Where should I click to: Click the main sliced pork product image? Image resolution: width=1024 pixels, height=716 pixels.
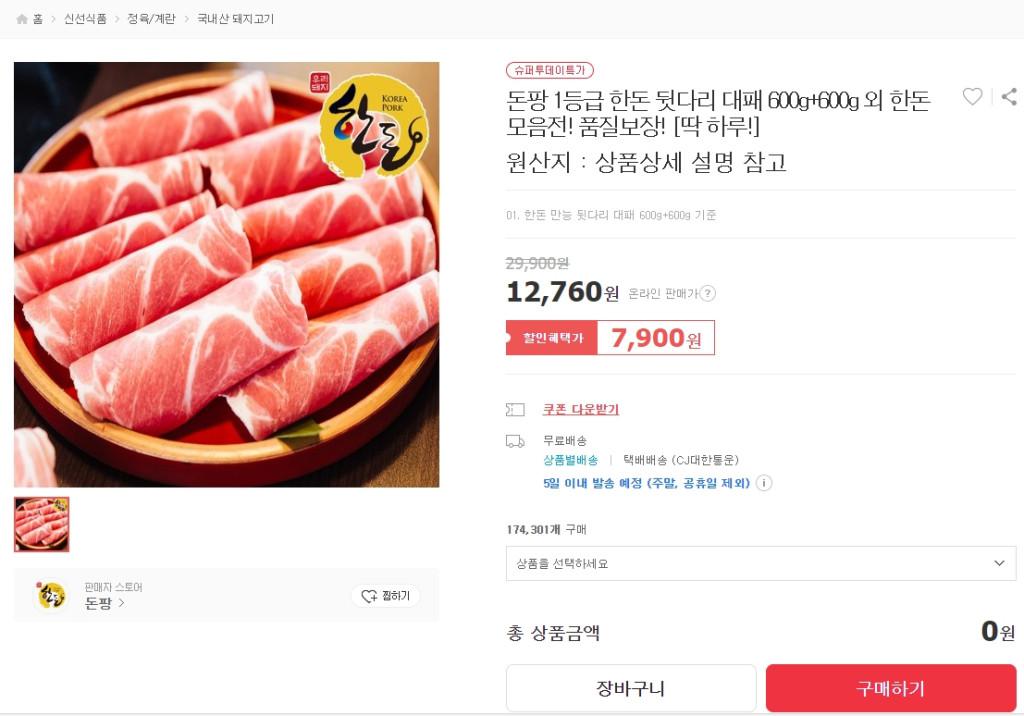pyautogui.click(x=227, y=274)
